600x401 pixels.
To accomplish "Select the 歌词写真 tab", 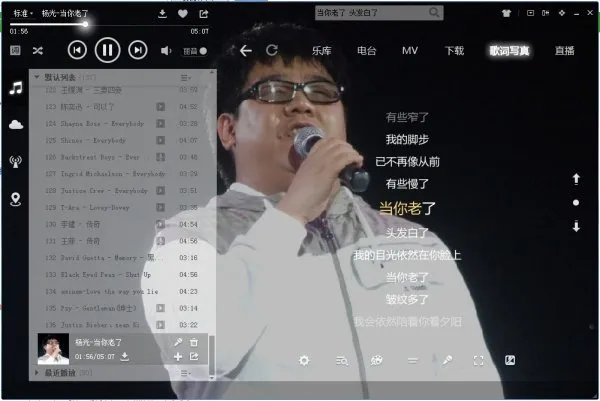I will click(x=509, y=51).
